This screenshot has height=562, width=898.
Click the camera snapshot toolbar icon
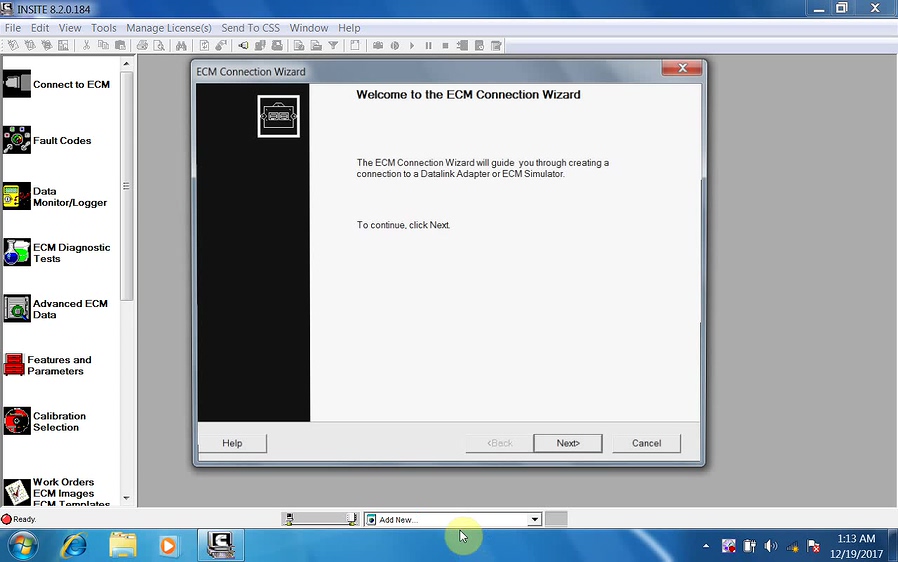[378, 45]
